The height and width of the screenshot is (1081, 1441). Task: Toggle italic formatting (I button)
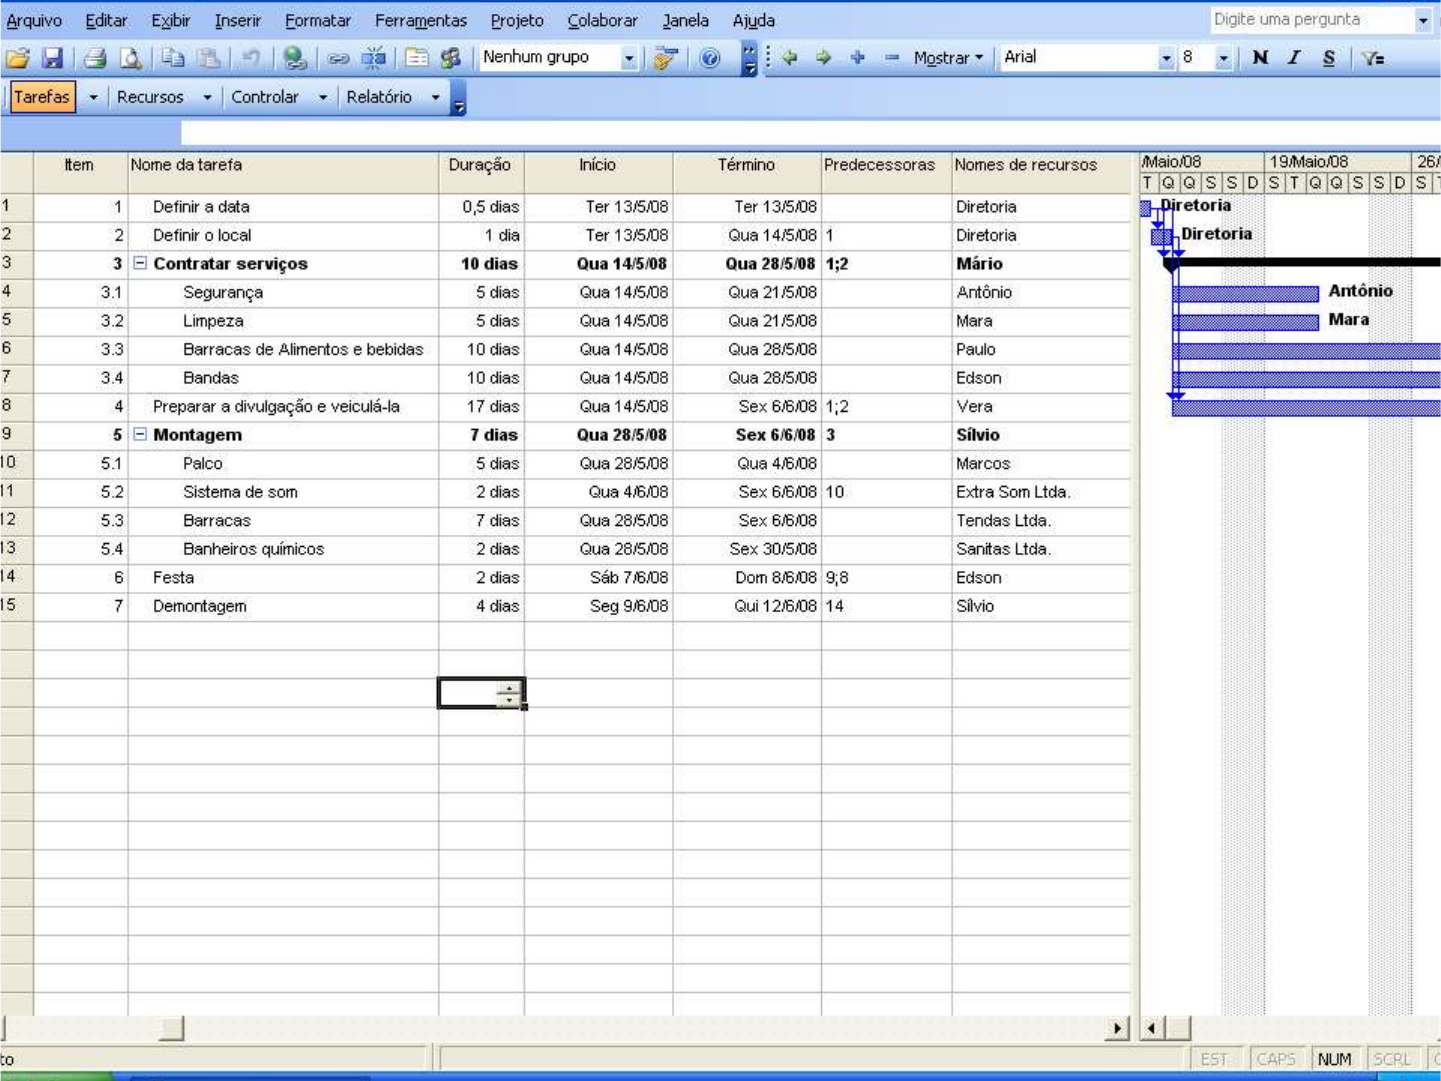(1294, 58)
